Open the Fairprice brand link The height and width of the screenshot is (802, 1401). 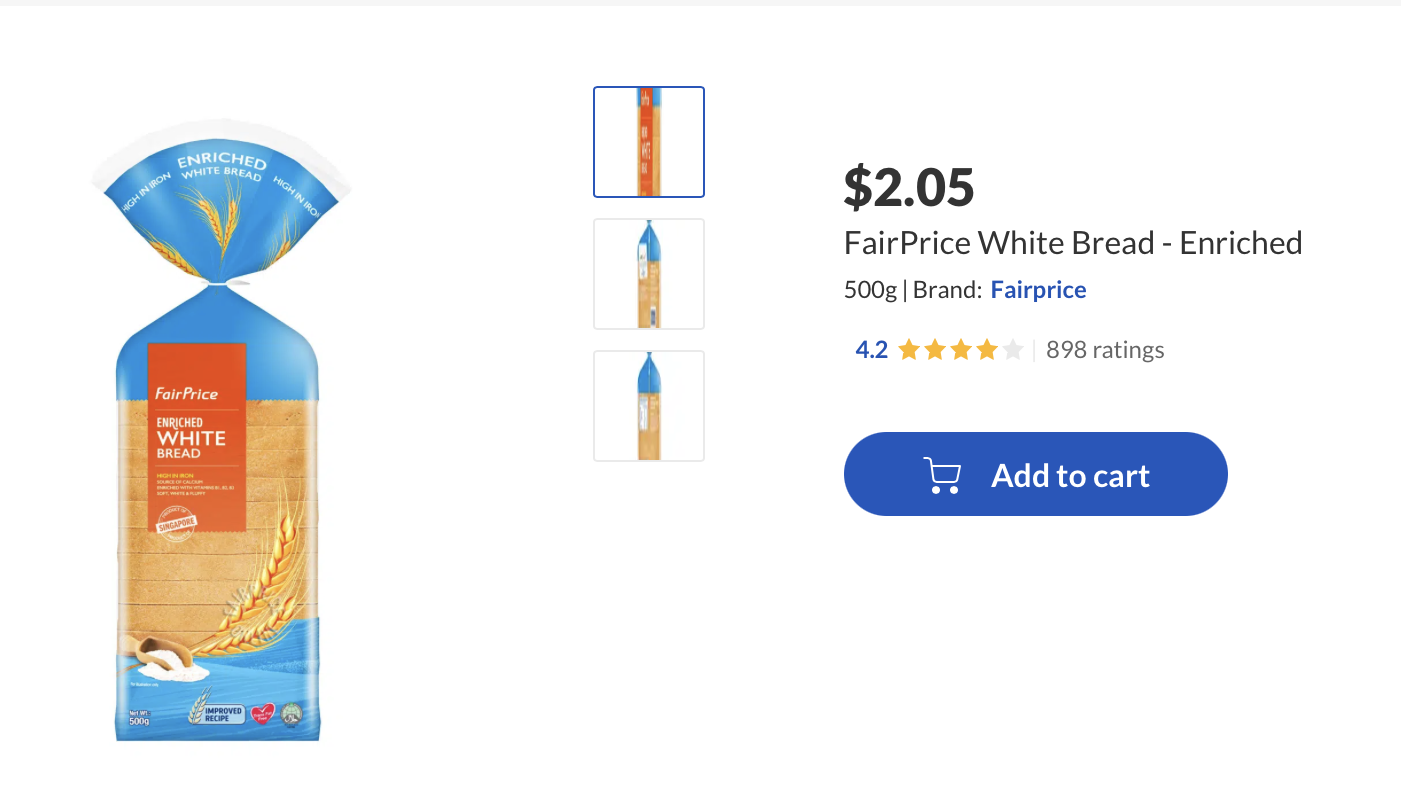click(1038, 290)
